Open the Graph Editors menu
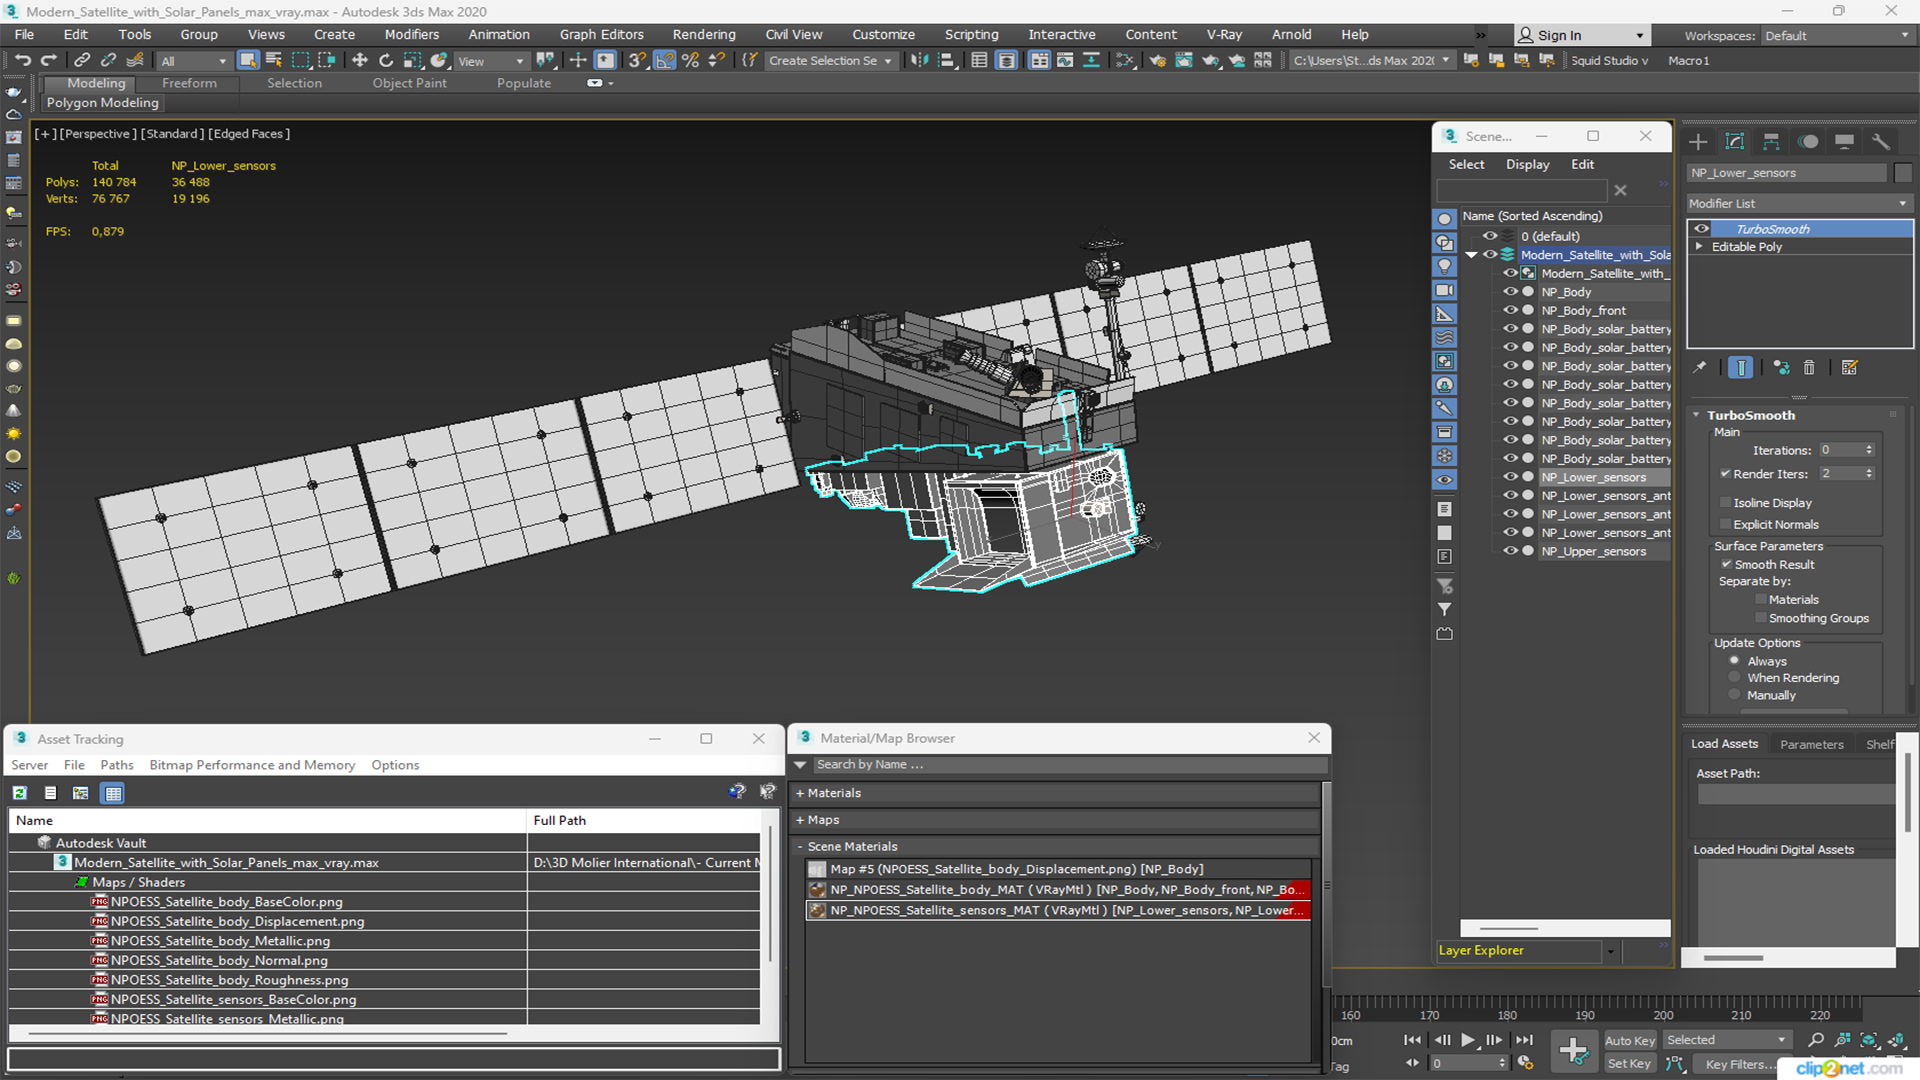 (x=601, y=34)
